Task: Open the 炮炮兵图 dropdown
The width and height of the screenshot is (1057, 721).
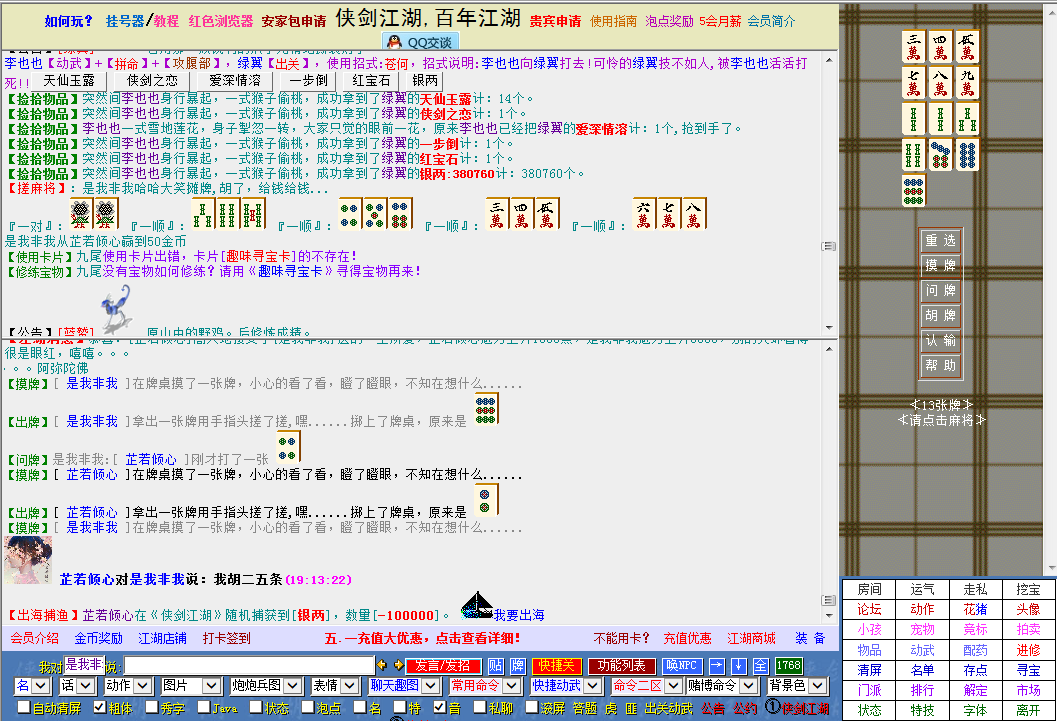Action: (x=265, y=686)
